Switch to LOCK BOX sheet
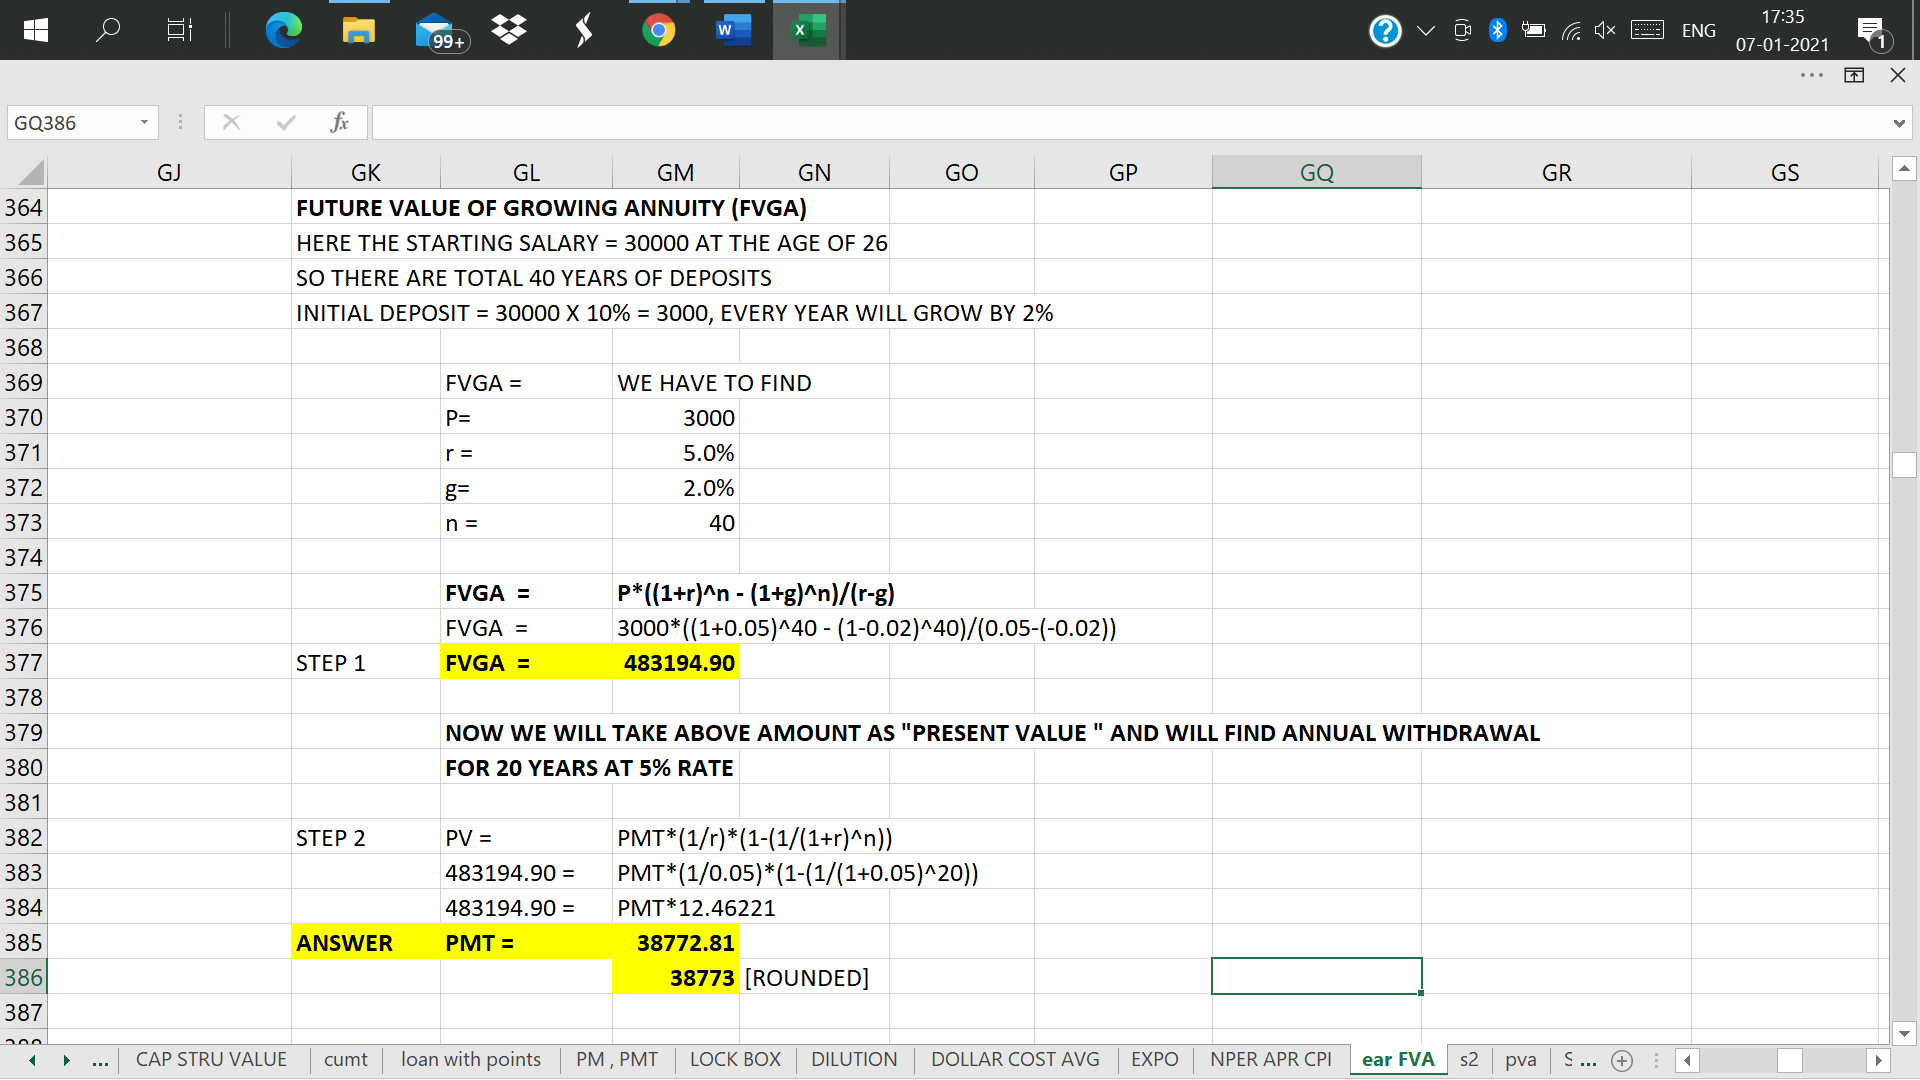1920x1080 pixels. (x=735, y=1059)
